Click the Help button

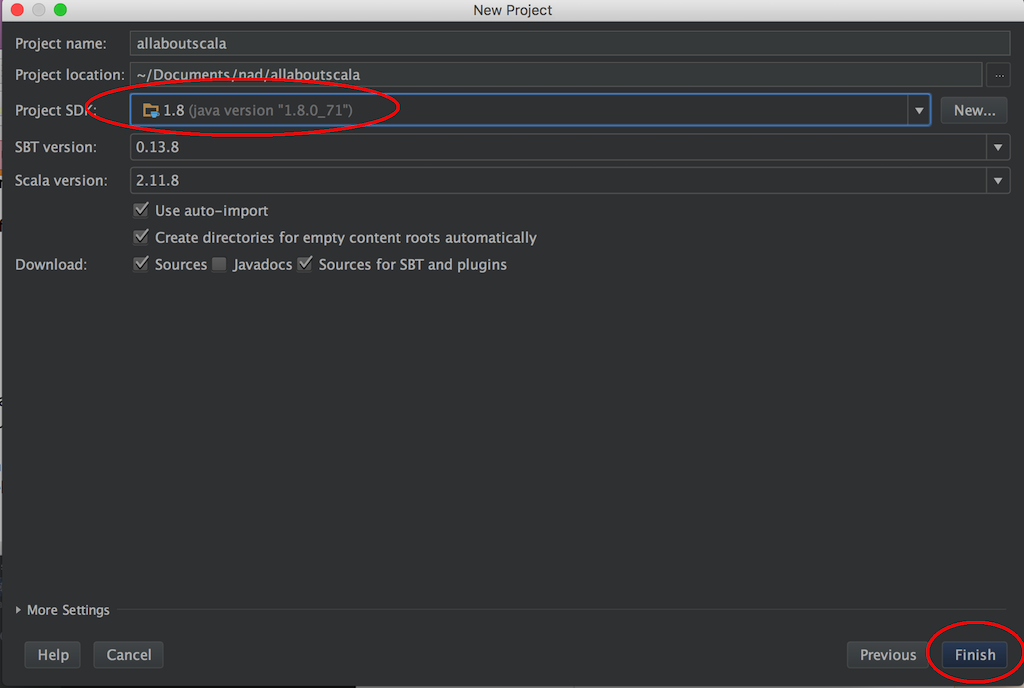click(53, 655)
